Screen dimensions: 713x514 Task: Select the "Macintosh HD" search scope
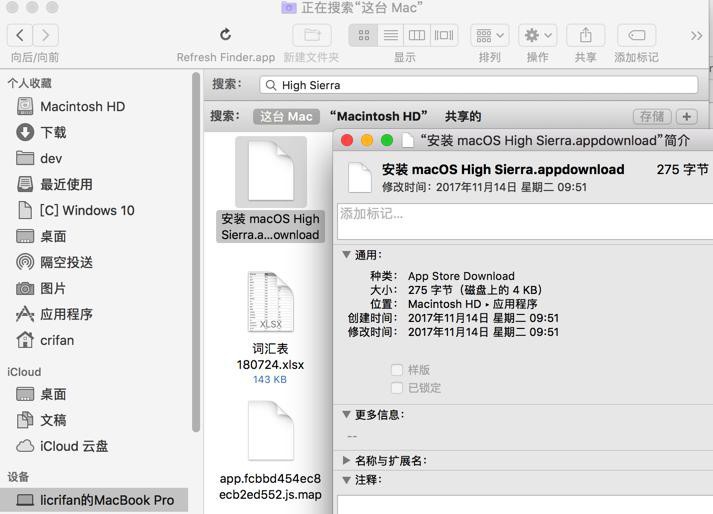(x=378, y=116)
